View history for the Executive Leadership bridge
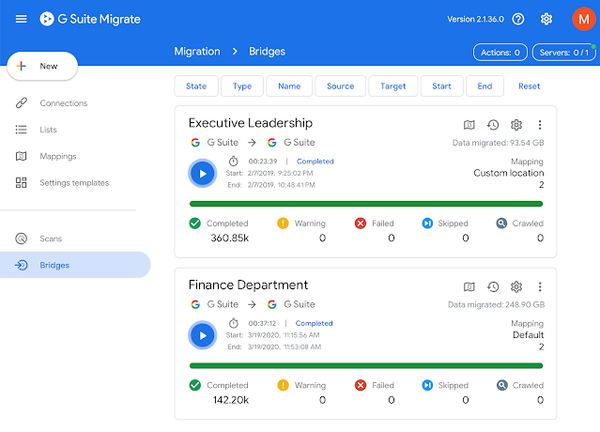 [x=493, y=125]
